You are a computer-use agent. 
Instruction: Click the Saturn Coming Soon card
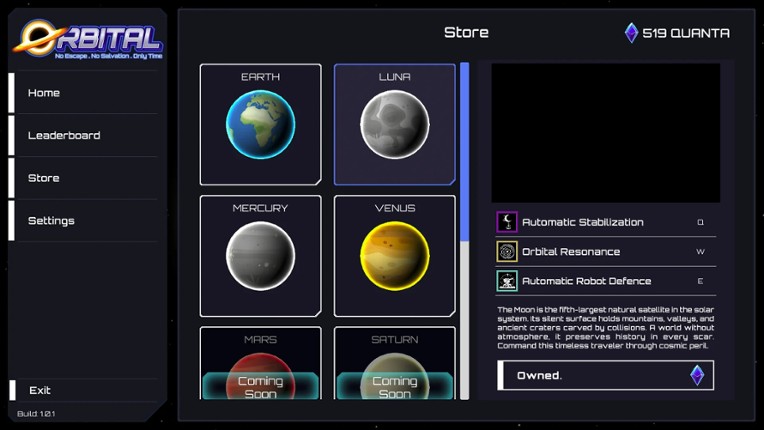(x=394, y=364)
